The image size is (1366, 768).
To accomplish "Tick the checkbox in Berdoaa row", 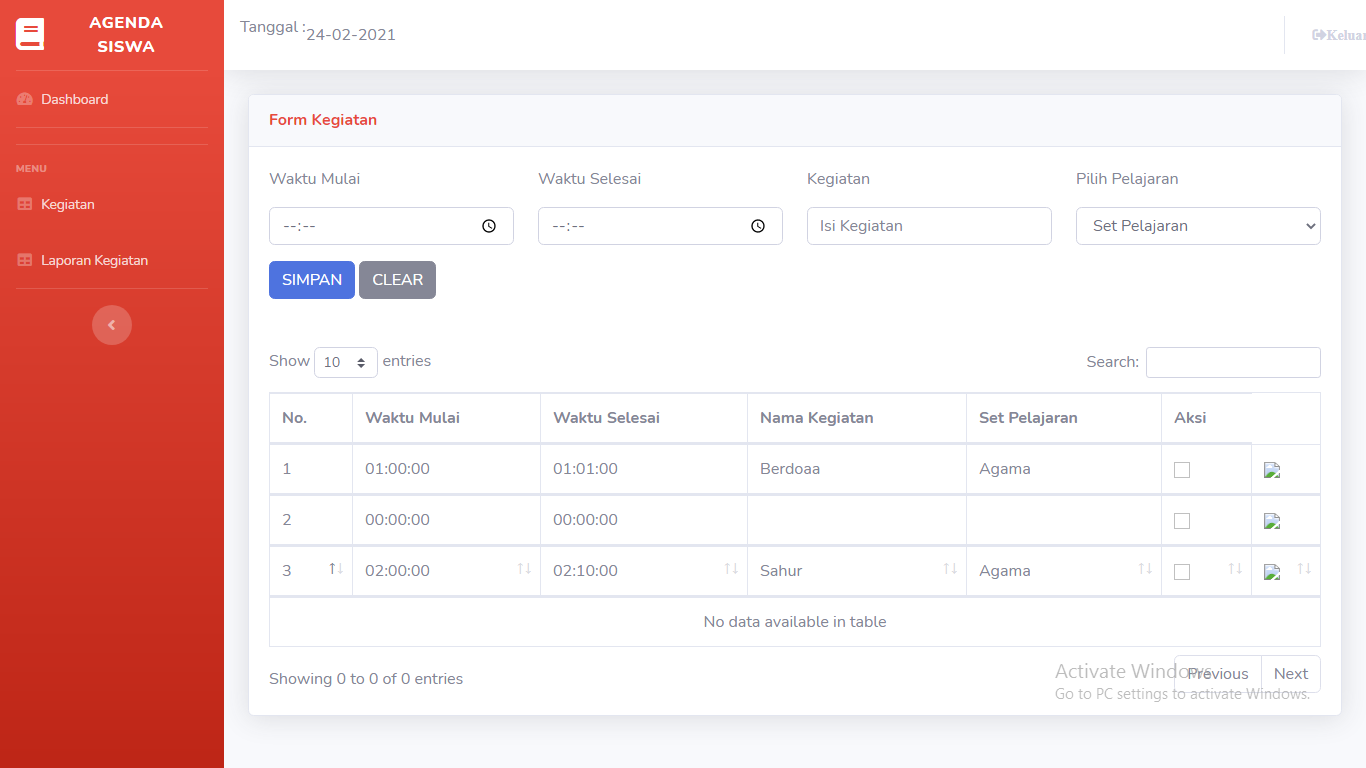I will tap(1182, 470).
